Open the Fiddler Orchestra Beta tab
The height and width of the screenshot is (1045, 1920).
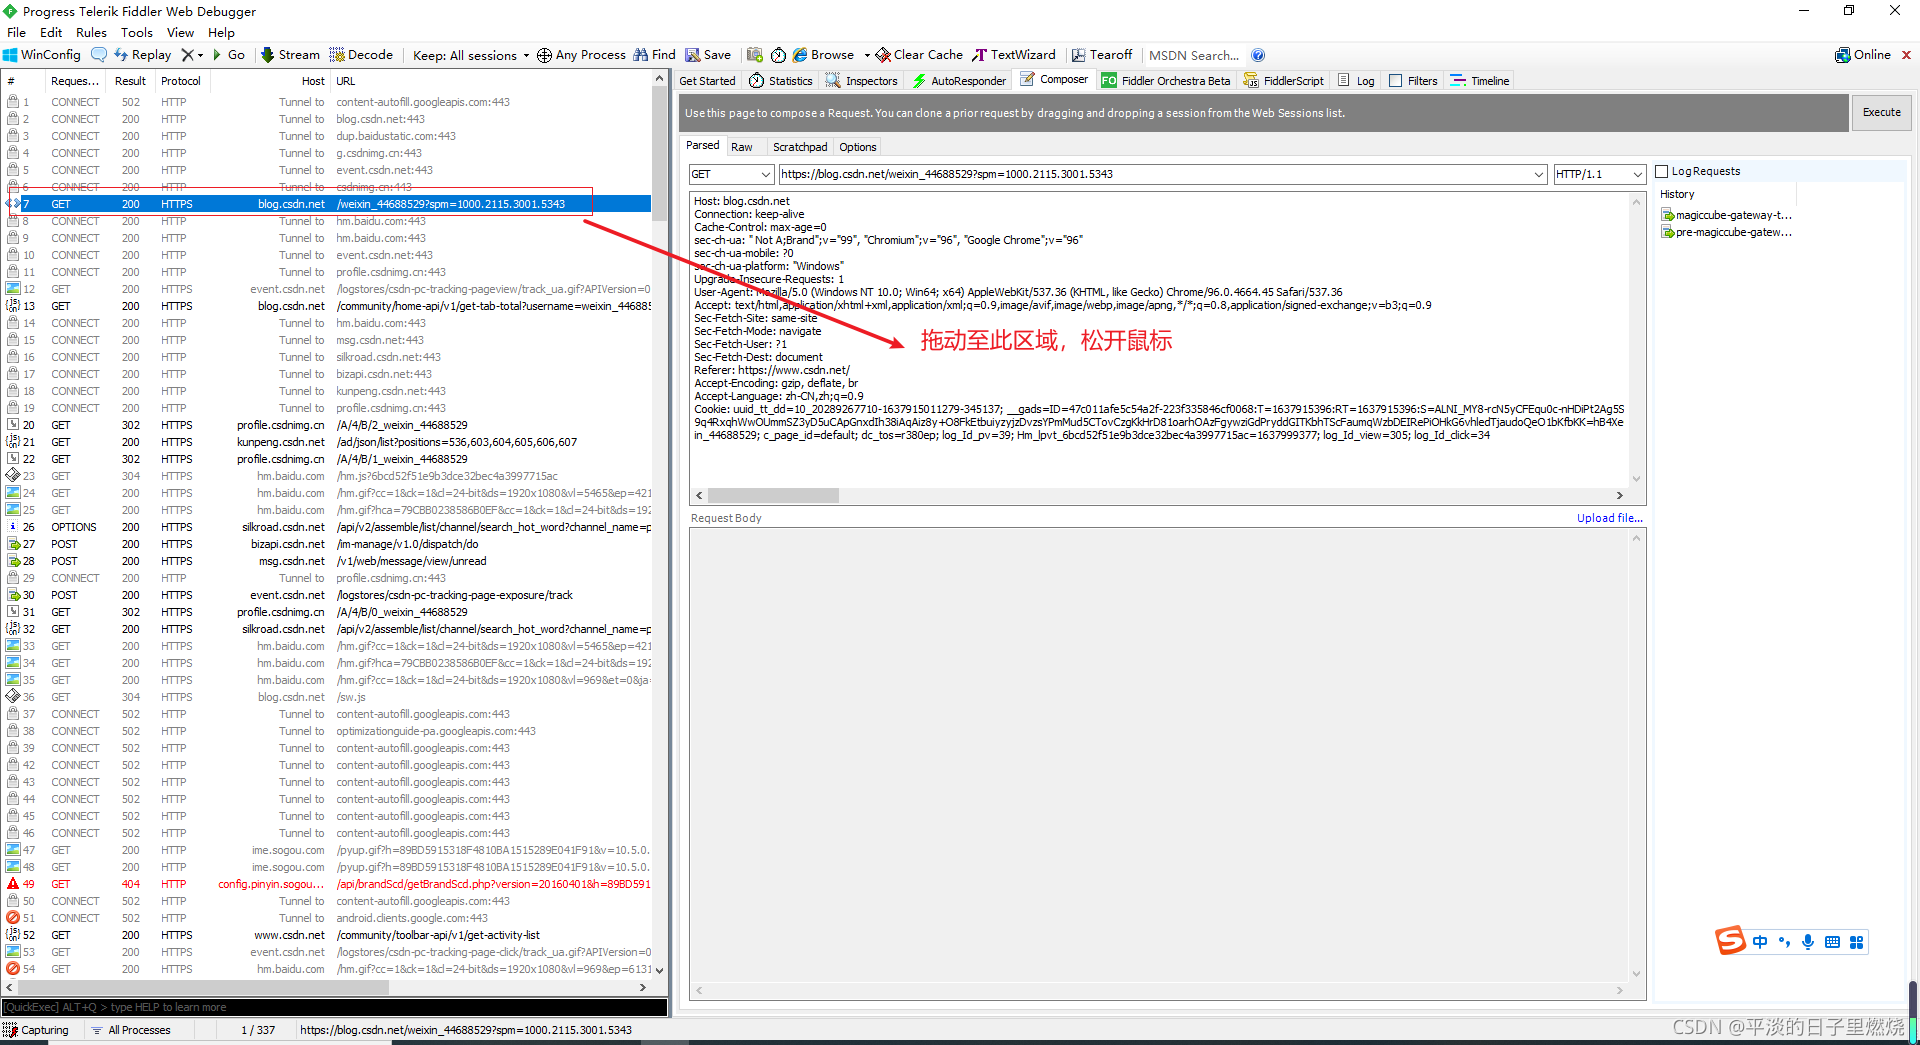[x=1166, y=81]
